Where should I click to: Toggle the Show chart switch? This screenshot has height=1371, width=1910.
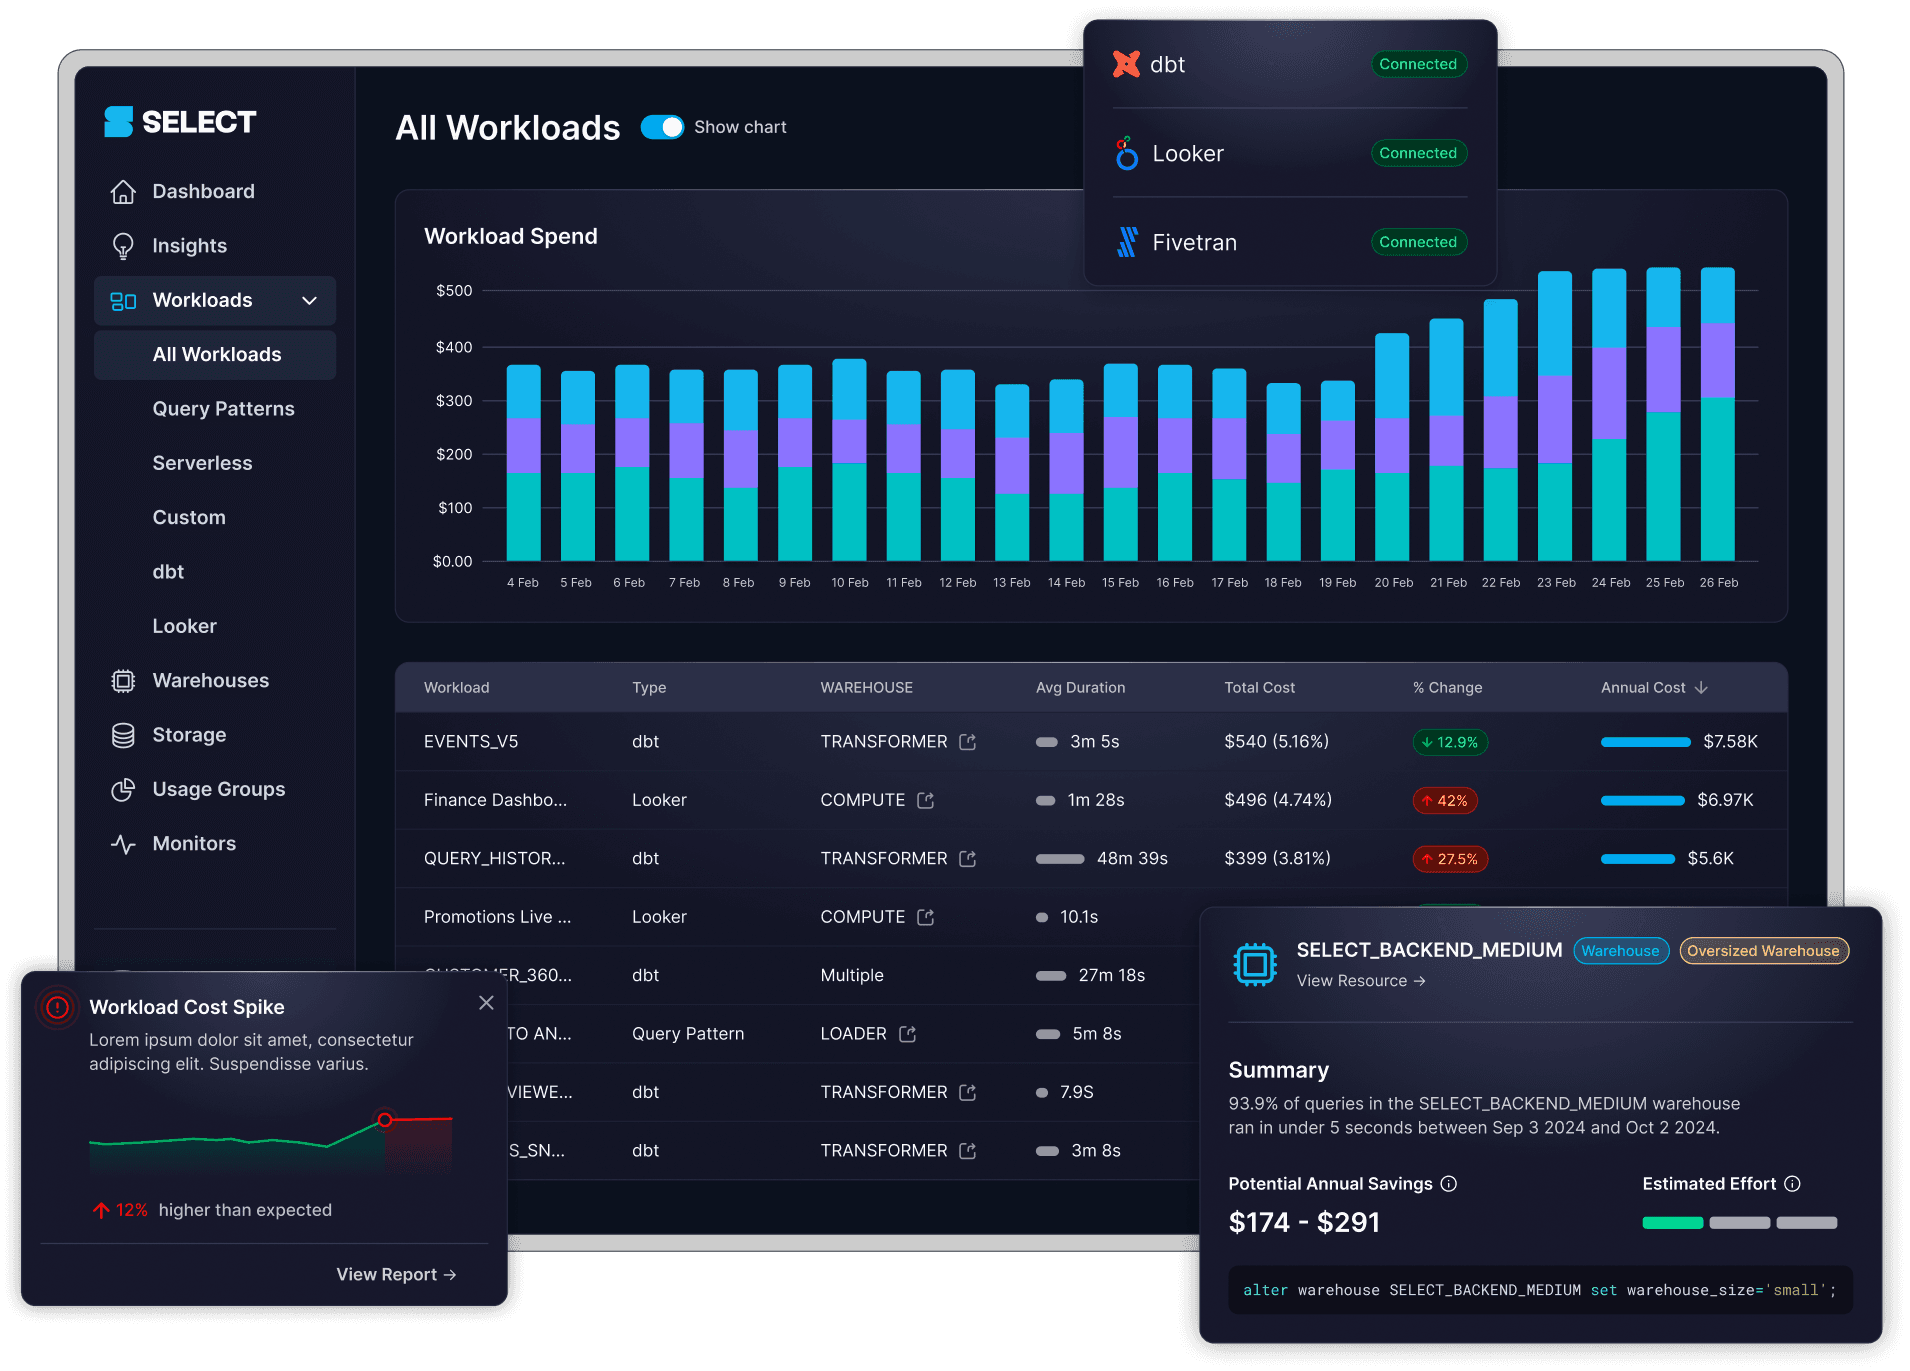point(662,127)
